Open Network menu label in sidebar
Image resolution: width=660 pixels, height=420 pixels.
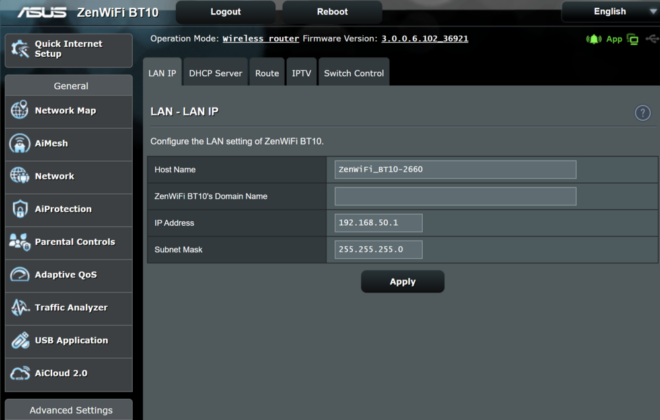[54, 176]
